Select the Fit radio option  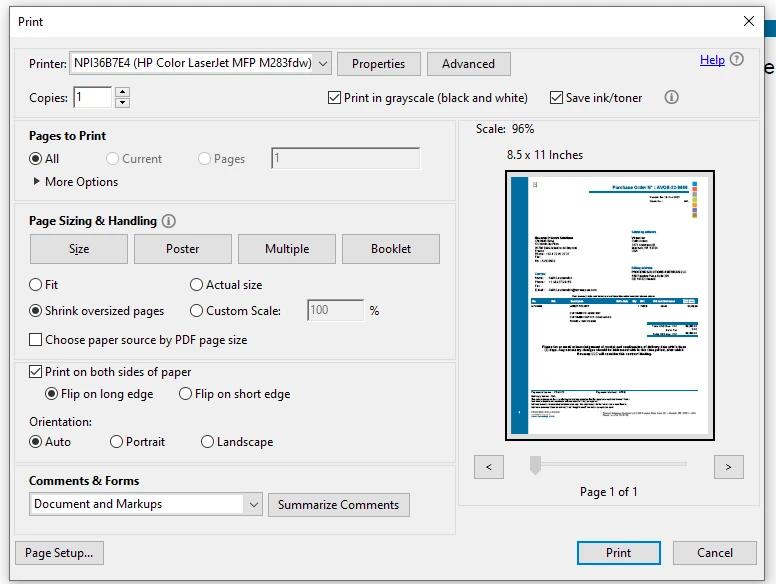click(36, 285)
